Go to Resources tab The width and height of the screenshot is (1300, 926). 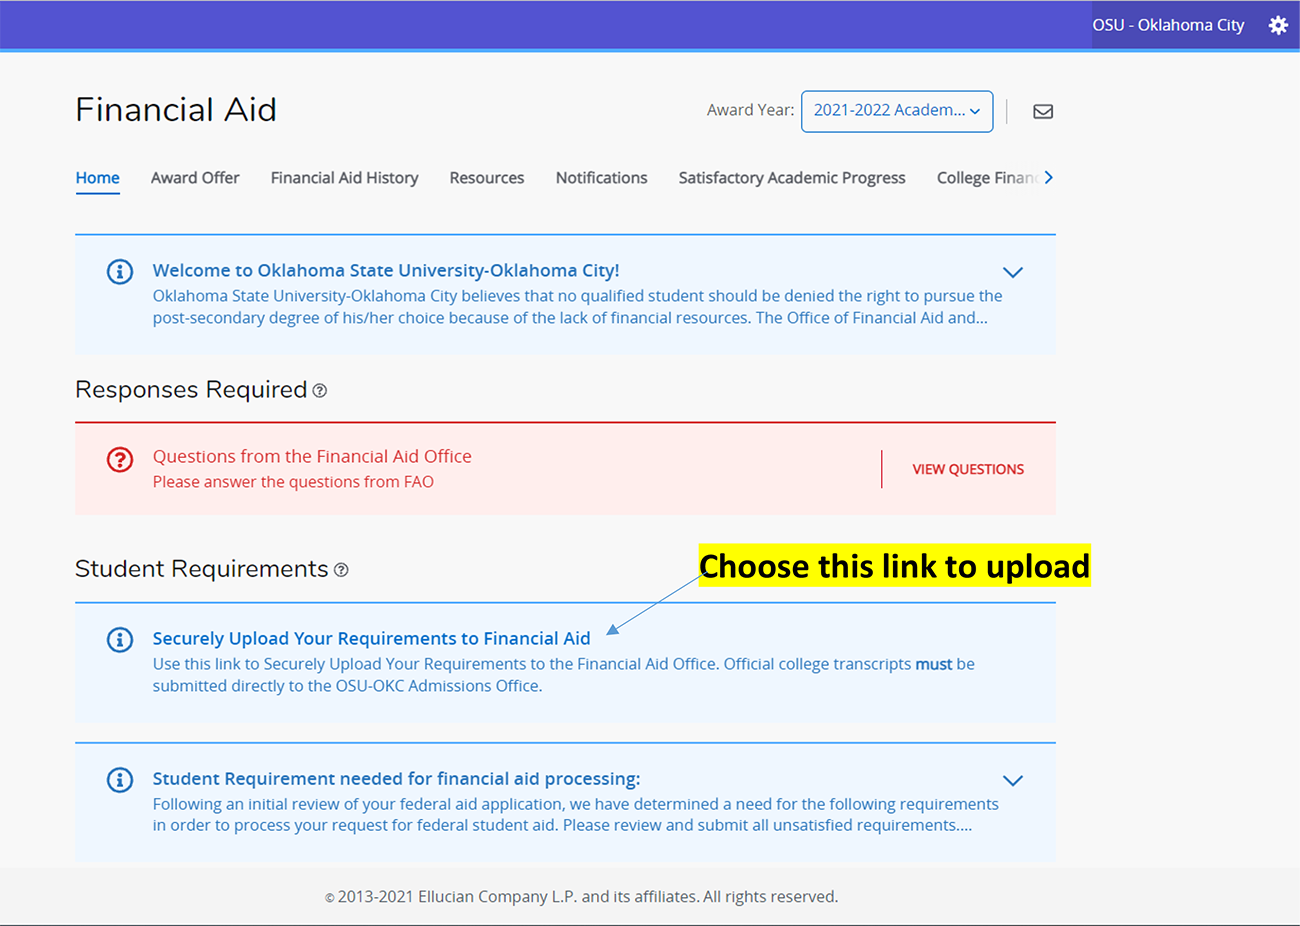[x=487, y=178]
